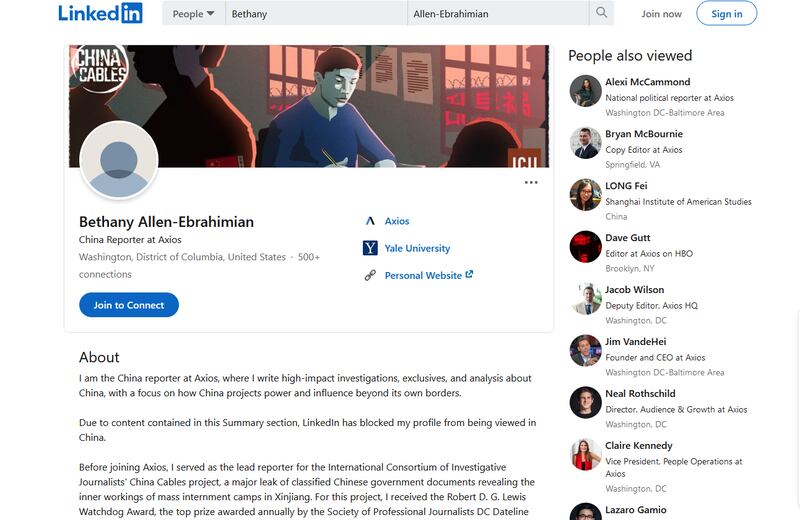Open LONG Fei's profile photo
Screen dimensions: 800x520
(x=586, y=195)
